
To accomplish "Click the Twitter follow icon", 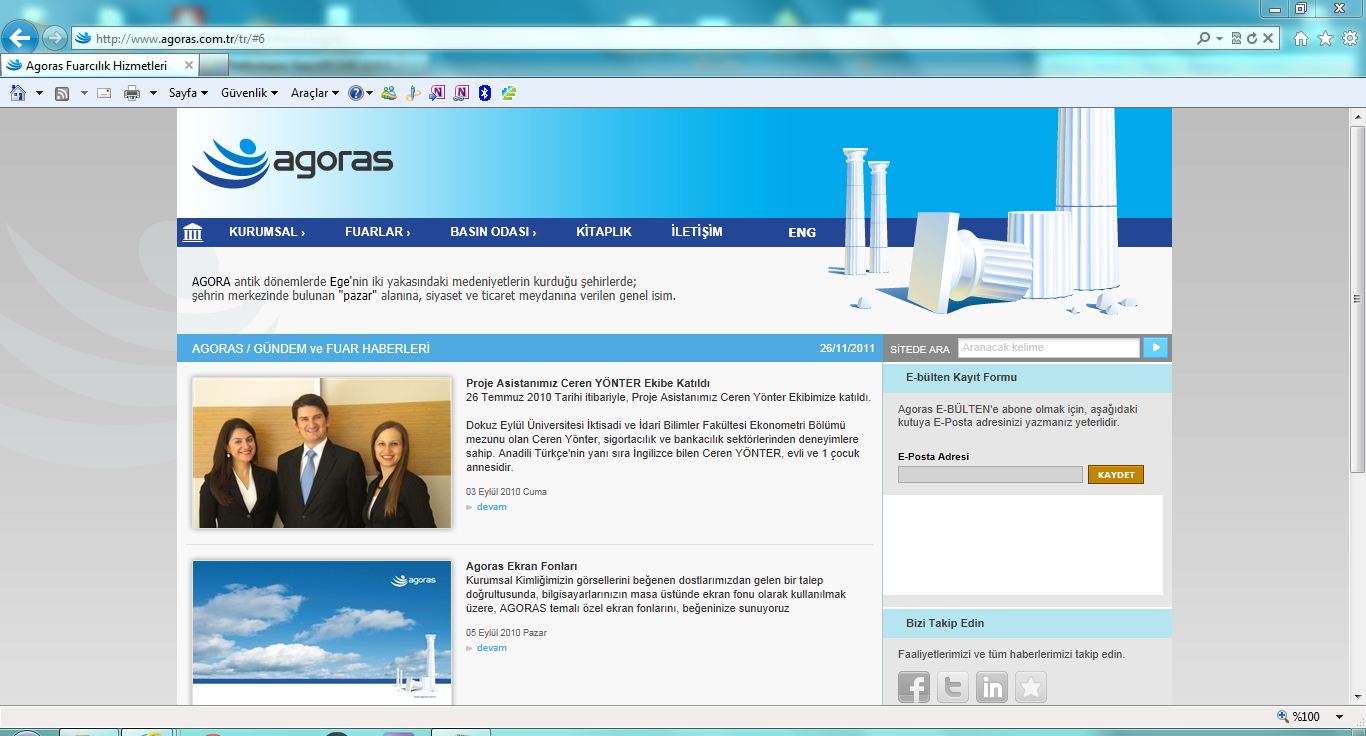I will pos(952,687).
